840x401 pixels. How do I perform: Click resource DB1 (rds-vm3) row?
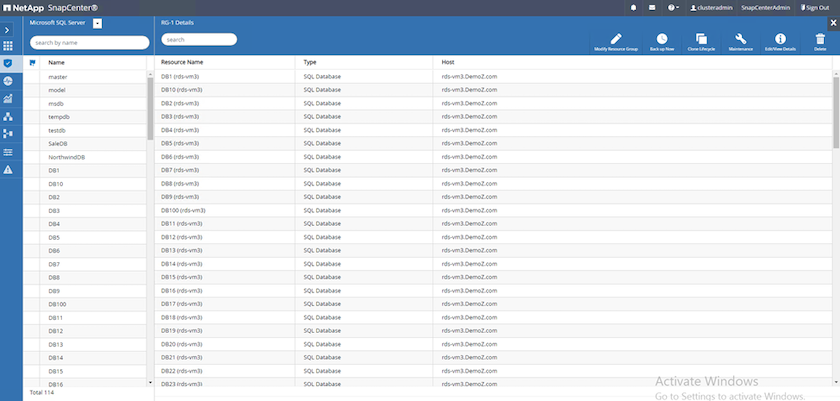493,76
